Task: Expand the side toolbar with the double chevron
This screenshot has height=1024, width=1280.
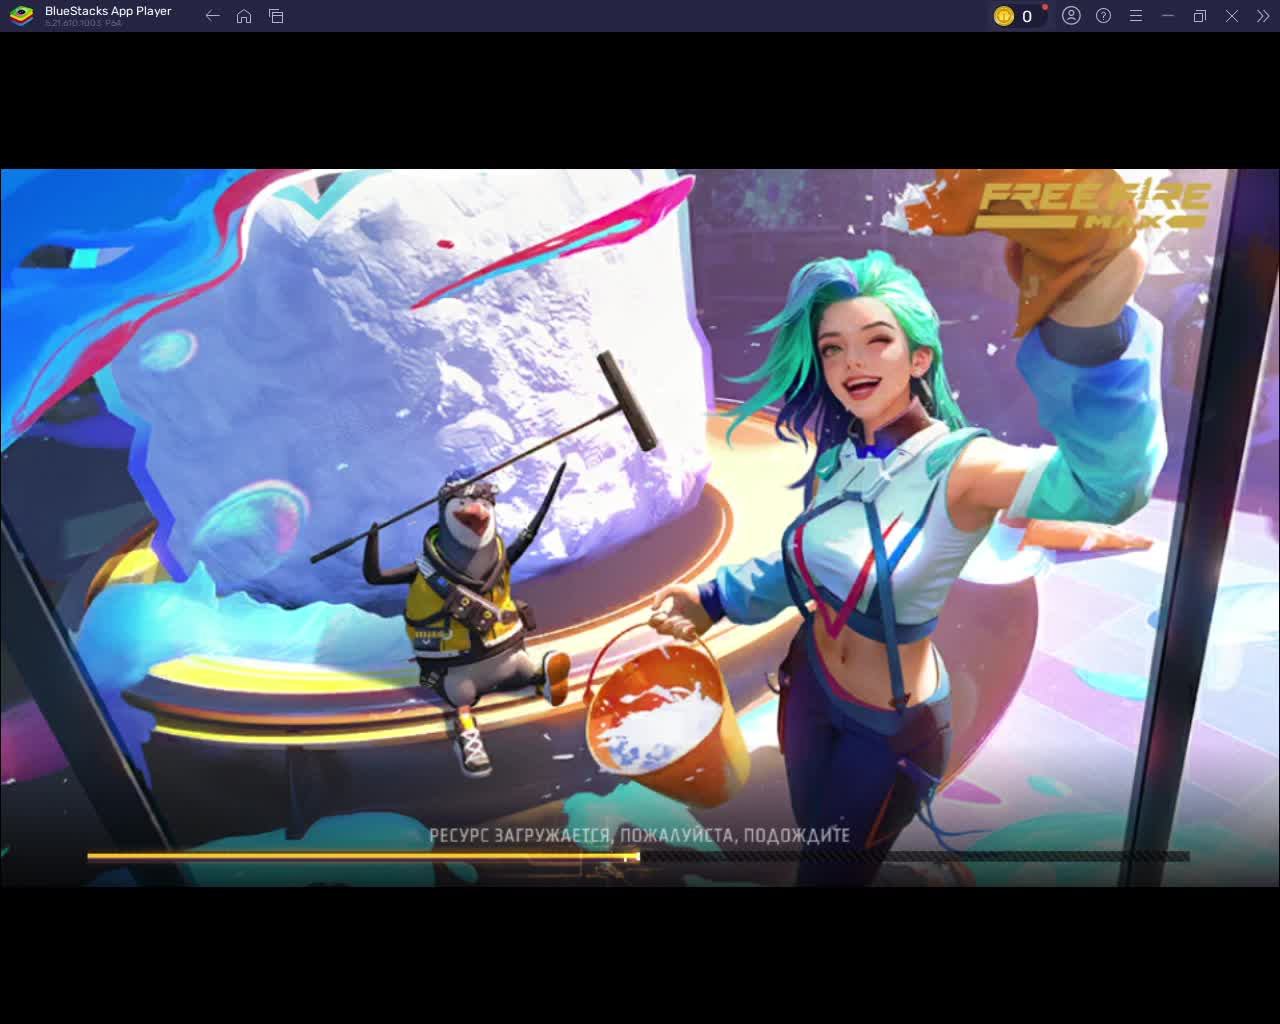Action: point(1263,16)
